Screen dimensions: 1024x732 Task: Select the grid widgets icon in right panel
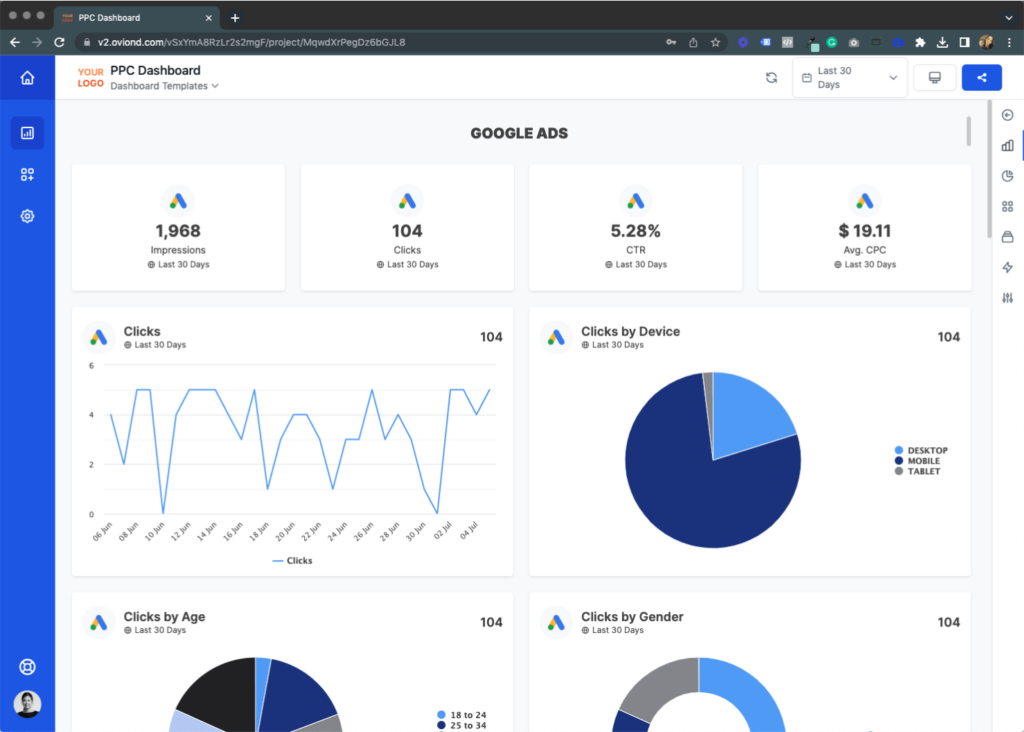tap(1008, 206)
